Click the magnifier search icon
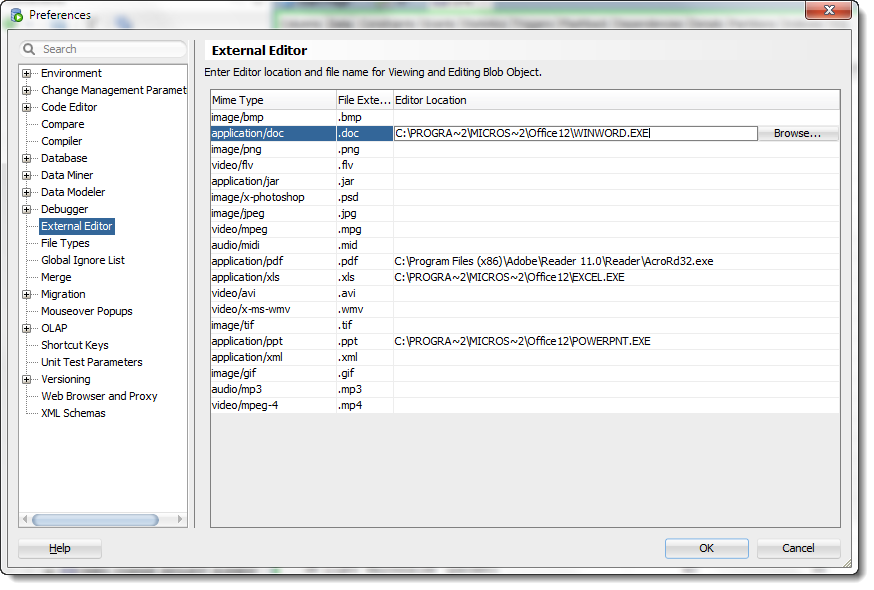Image resolution: width=874 pixels, height=590 pixels. (29, 49)
